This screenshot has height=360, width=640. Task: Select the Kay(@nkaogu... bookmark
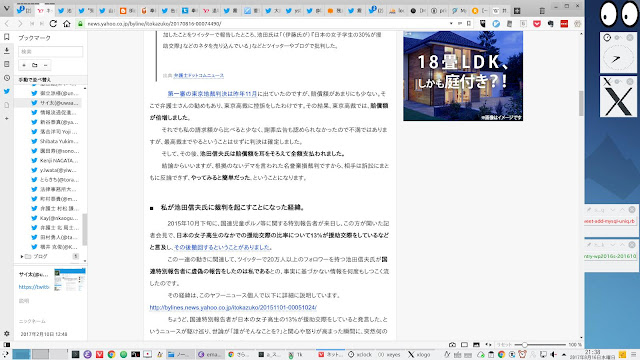click(x=55, y=218)
